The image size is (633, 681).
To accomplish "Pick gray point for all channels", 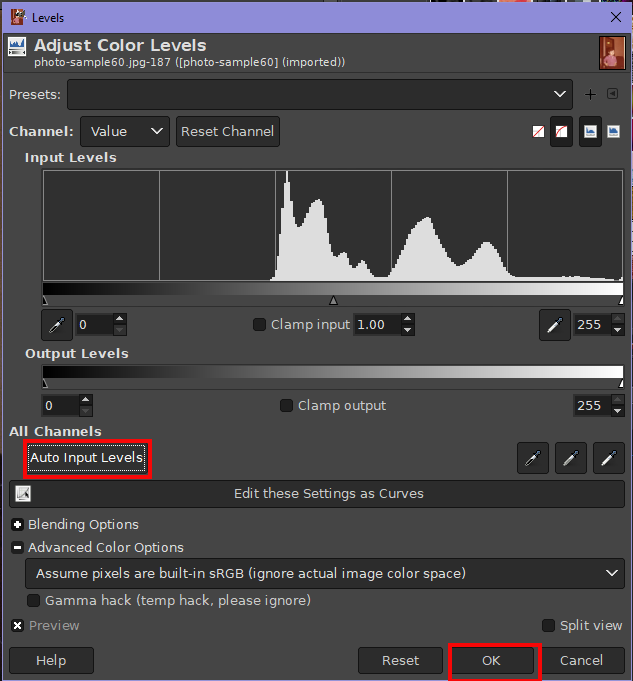I will 571,458.
